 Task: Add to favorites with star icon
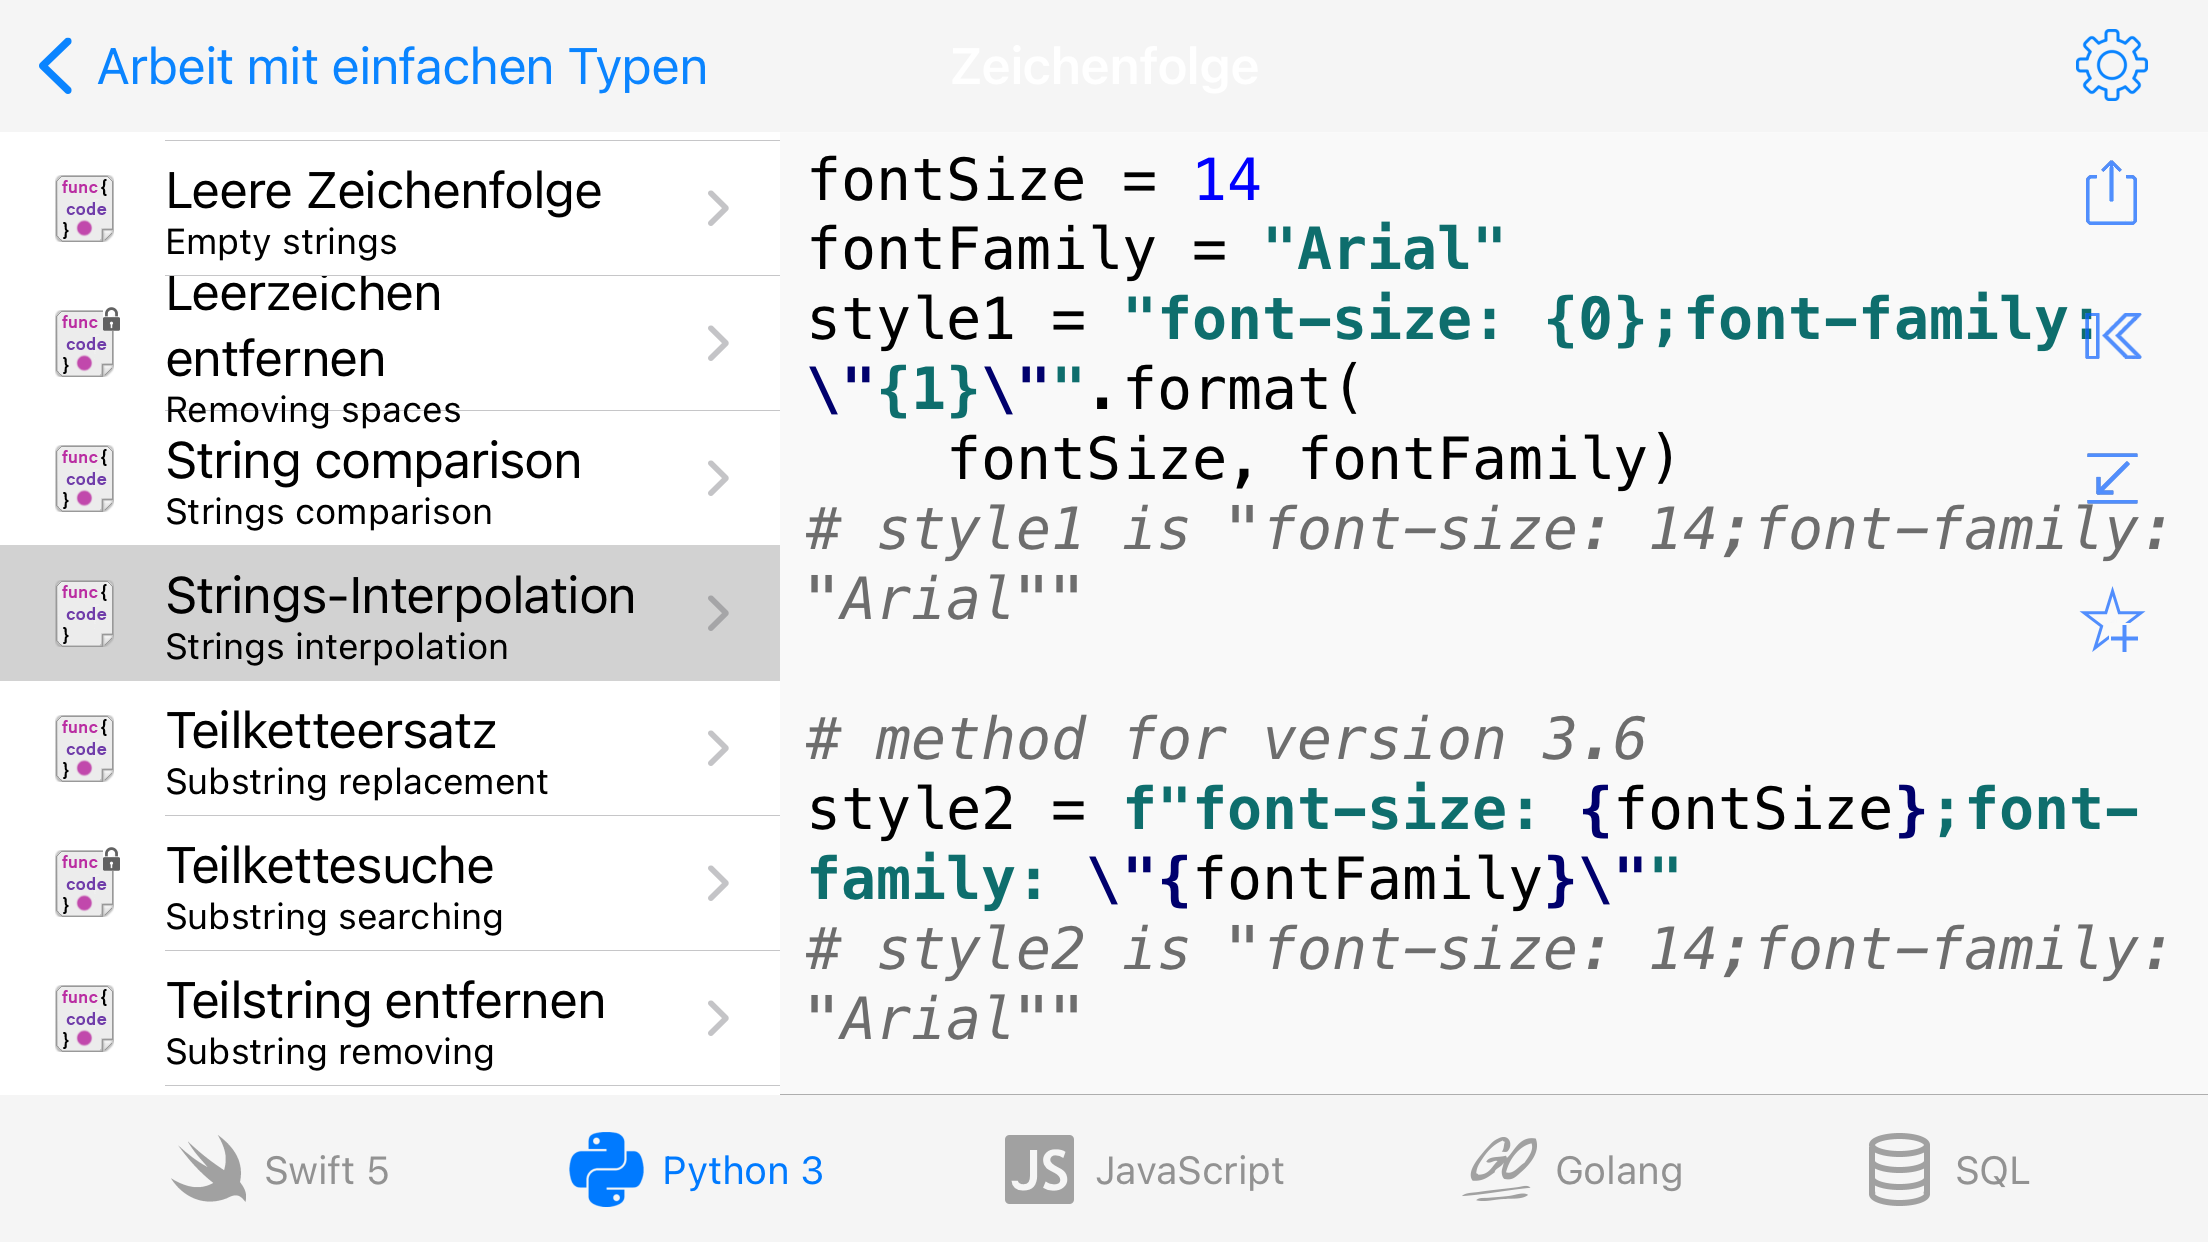coord(2111,621)
